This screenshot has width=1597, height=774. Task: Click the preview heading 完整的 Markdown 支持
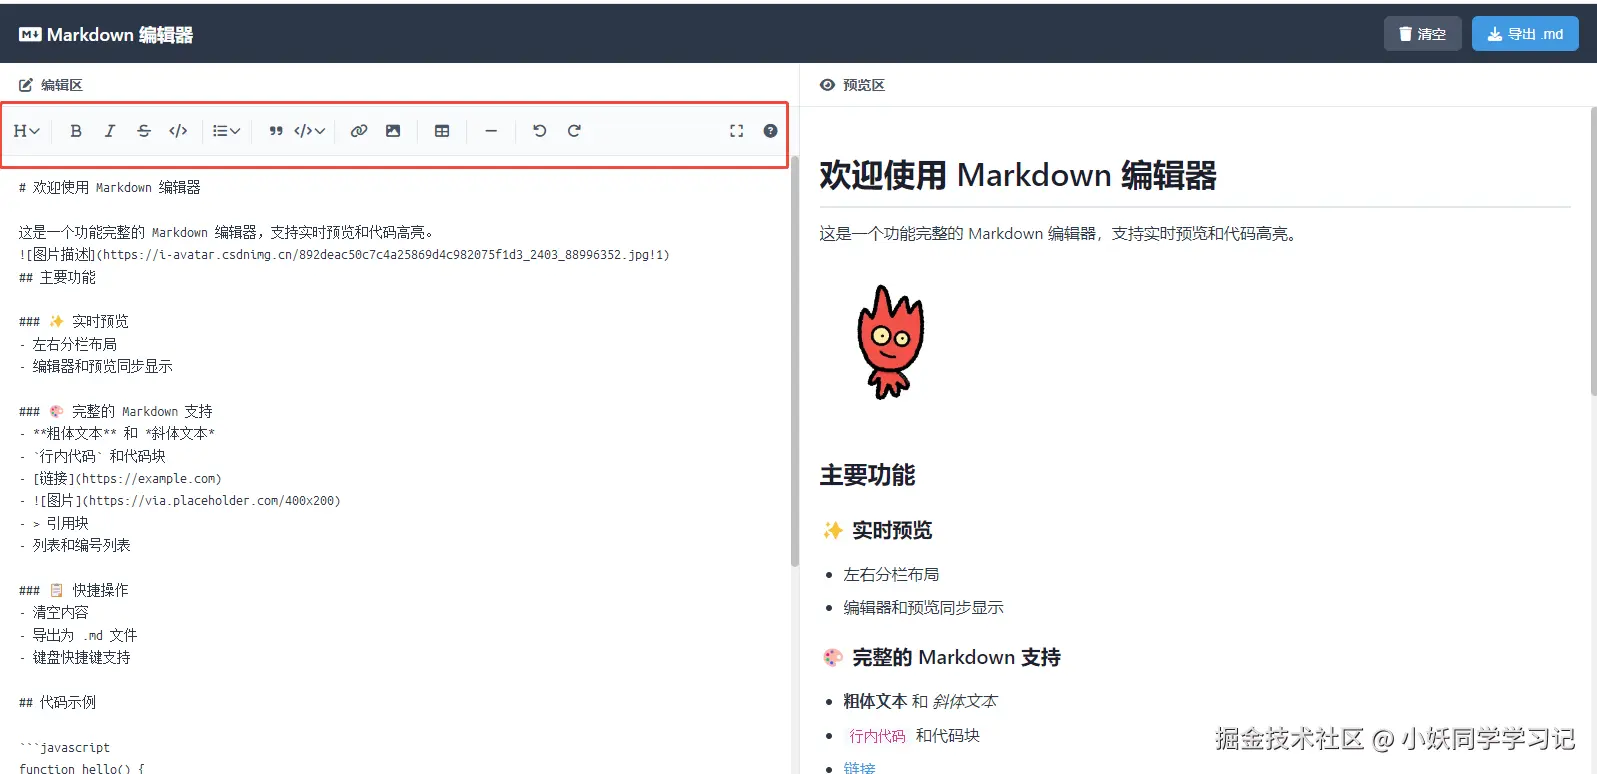tap(941, 657)
